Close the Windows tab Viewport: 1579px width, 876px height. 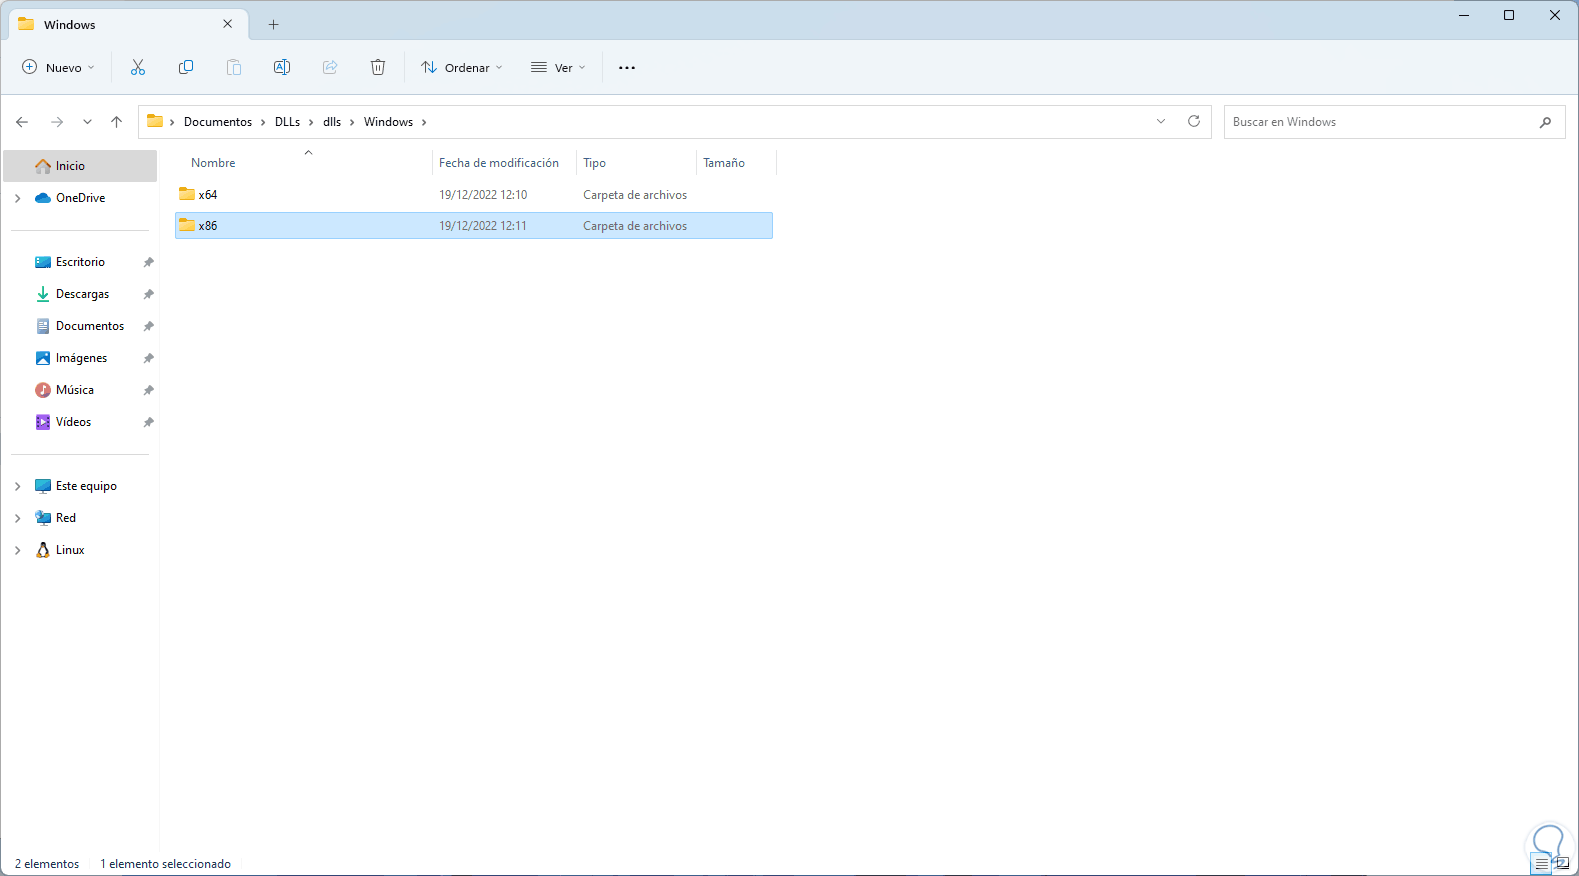point(228,24)
